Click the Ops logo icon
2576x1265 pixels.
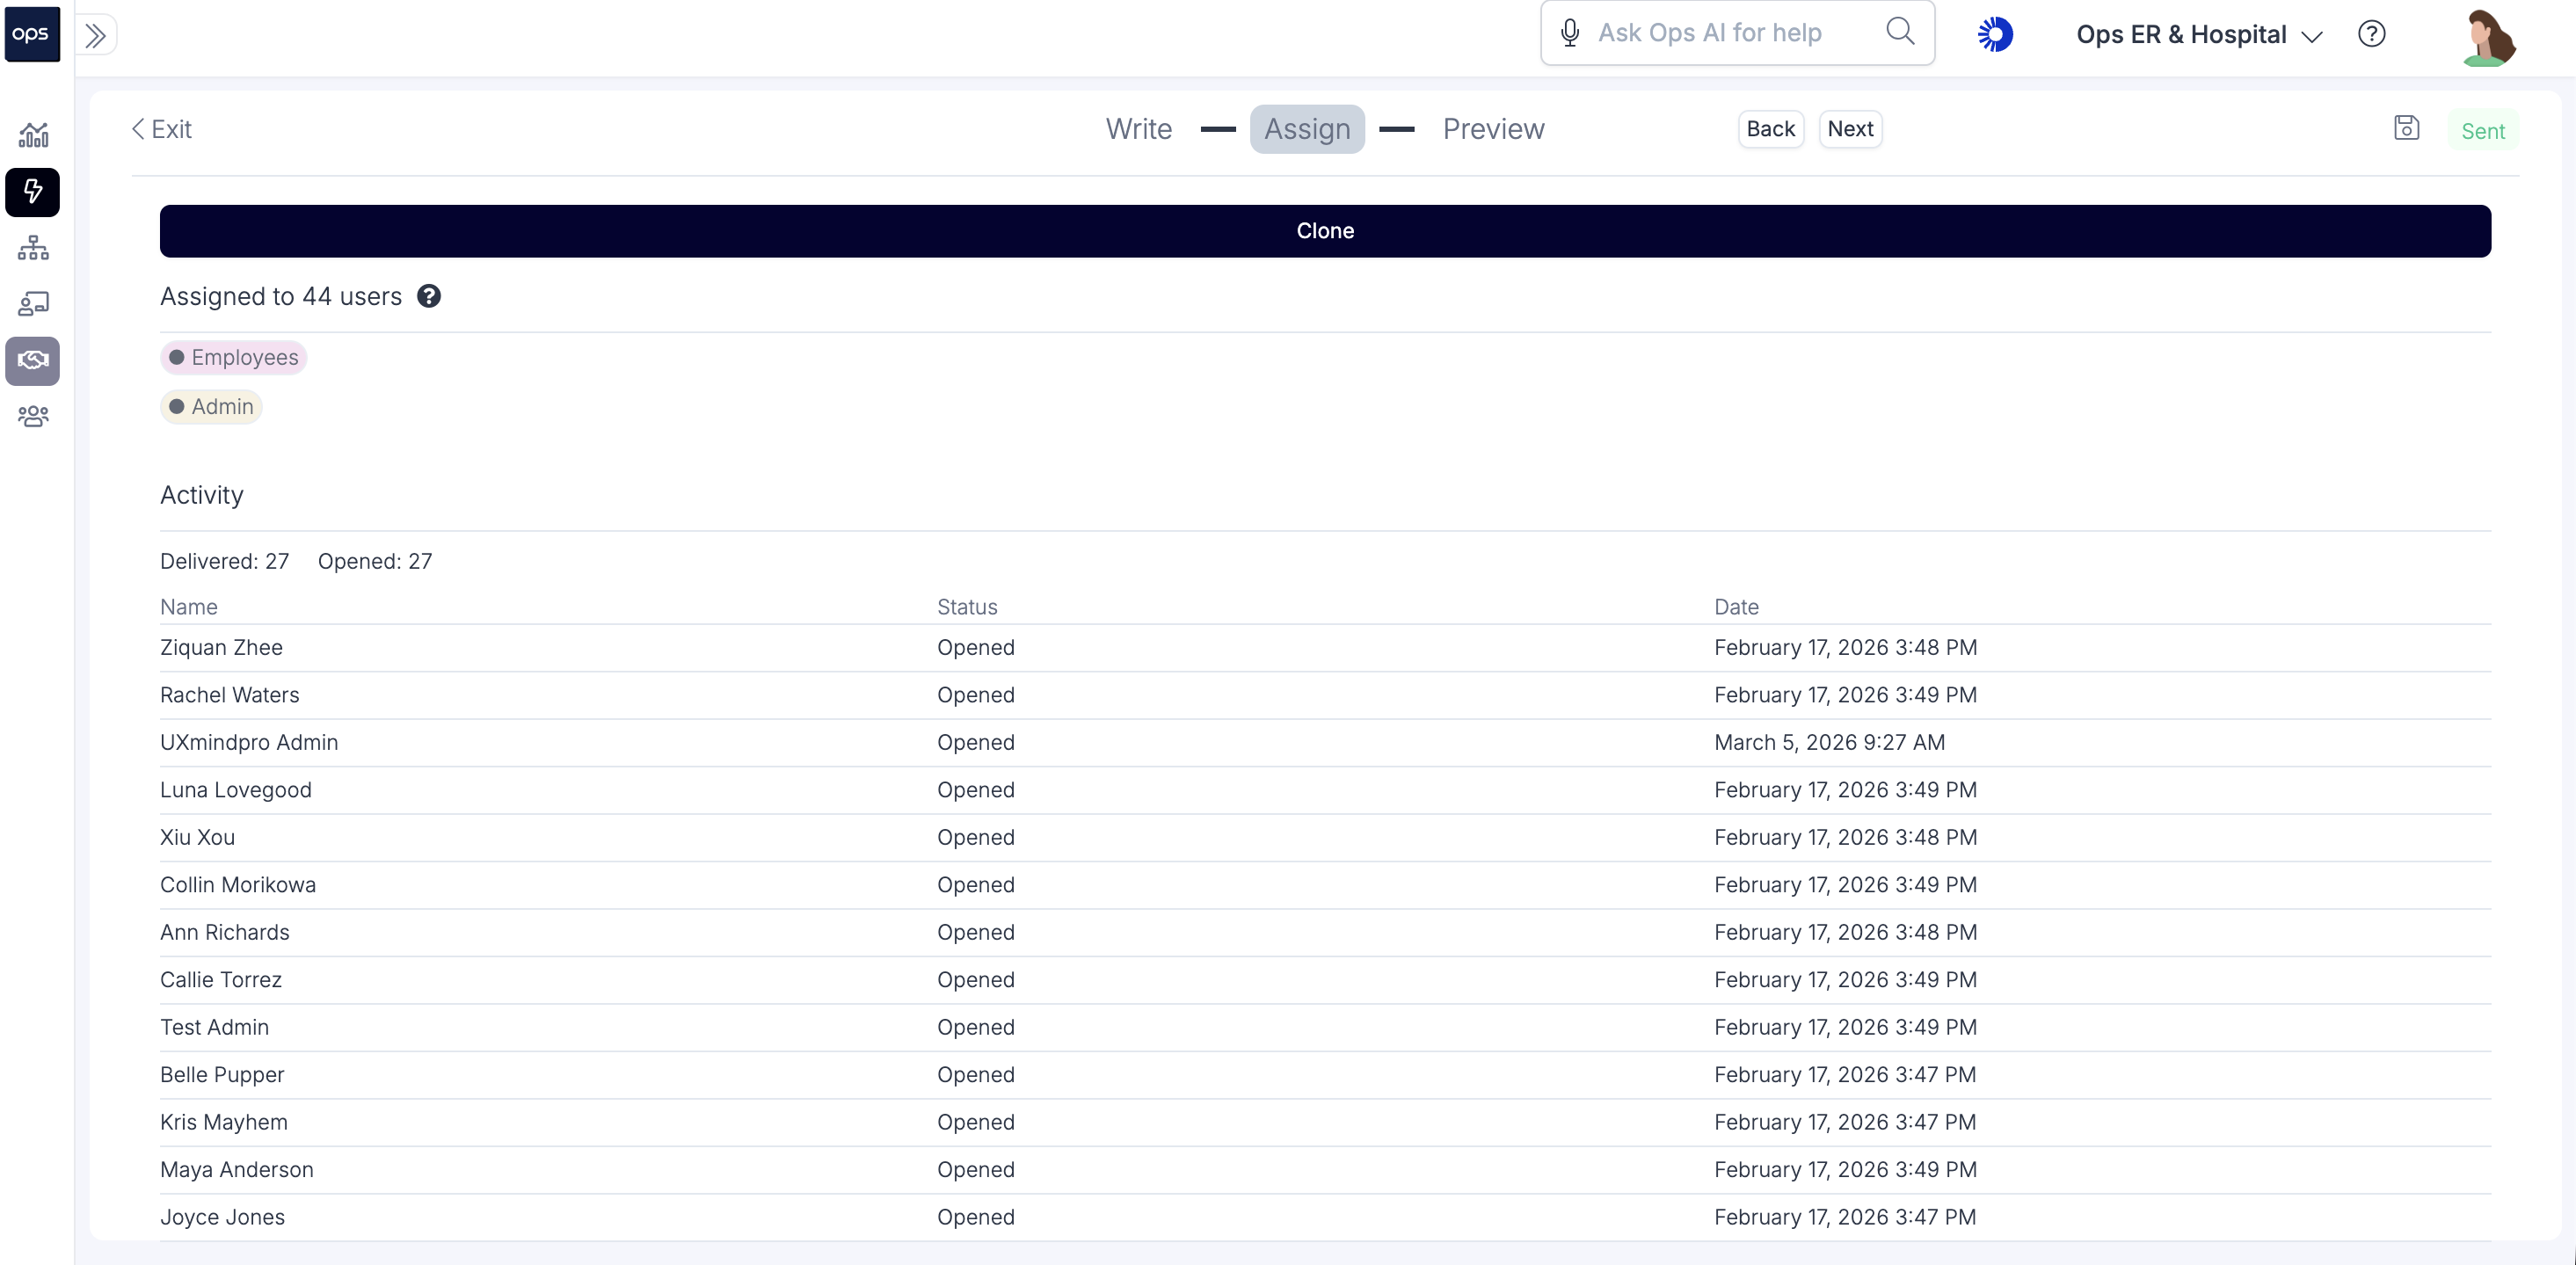[x=32, y=34]
